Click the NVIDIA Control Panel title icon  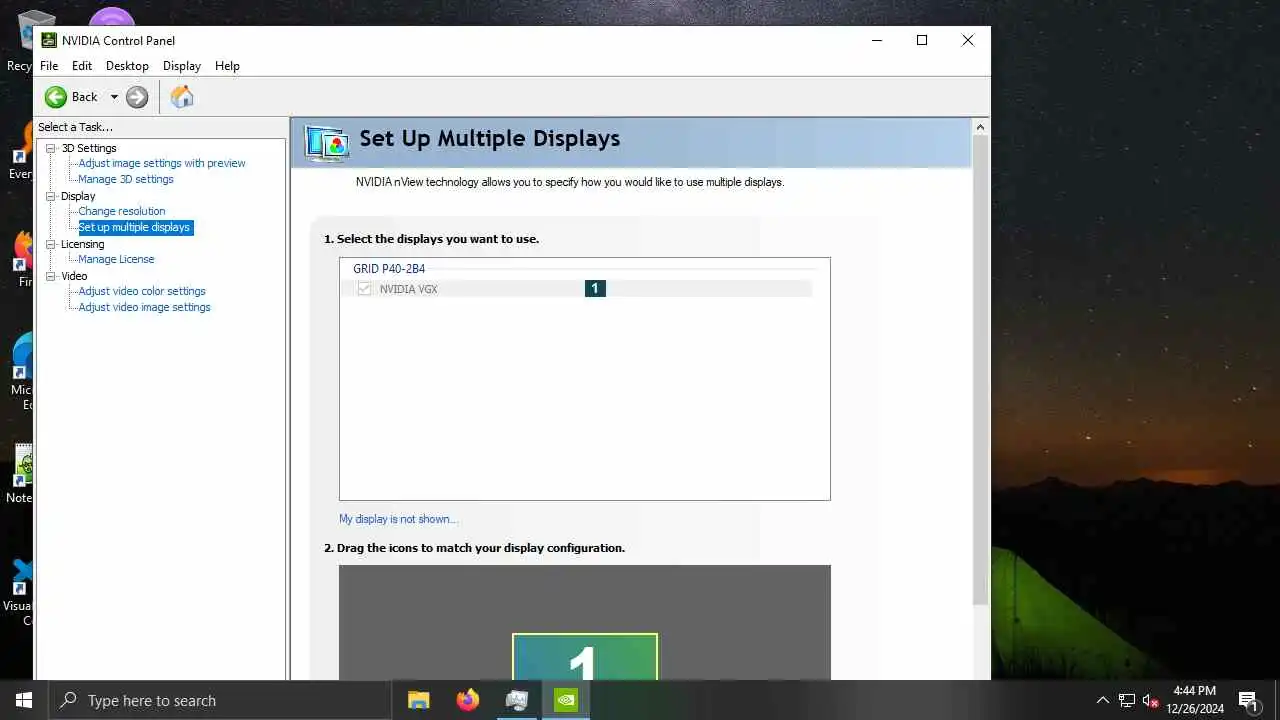coord(49,40)
